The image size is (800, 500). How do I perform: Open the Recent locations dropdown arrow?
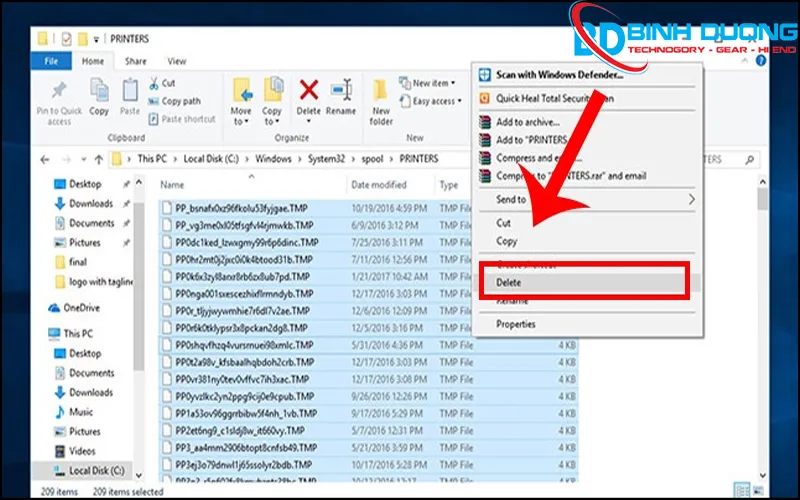click(83, 160)
